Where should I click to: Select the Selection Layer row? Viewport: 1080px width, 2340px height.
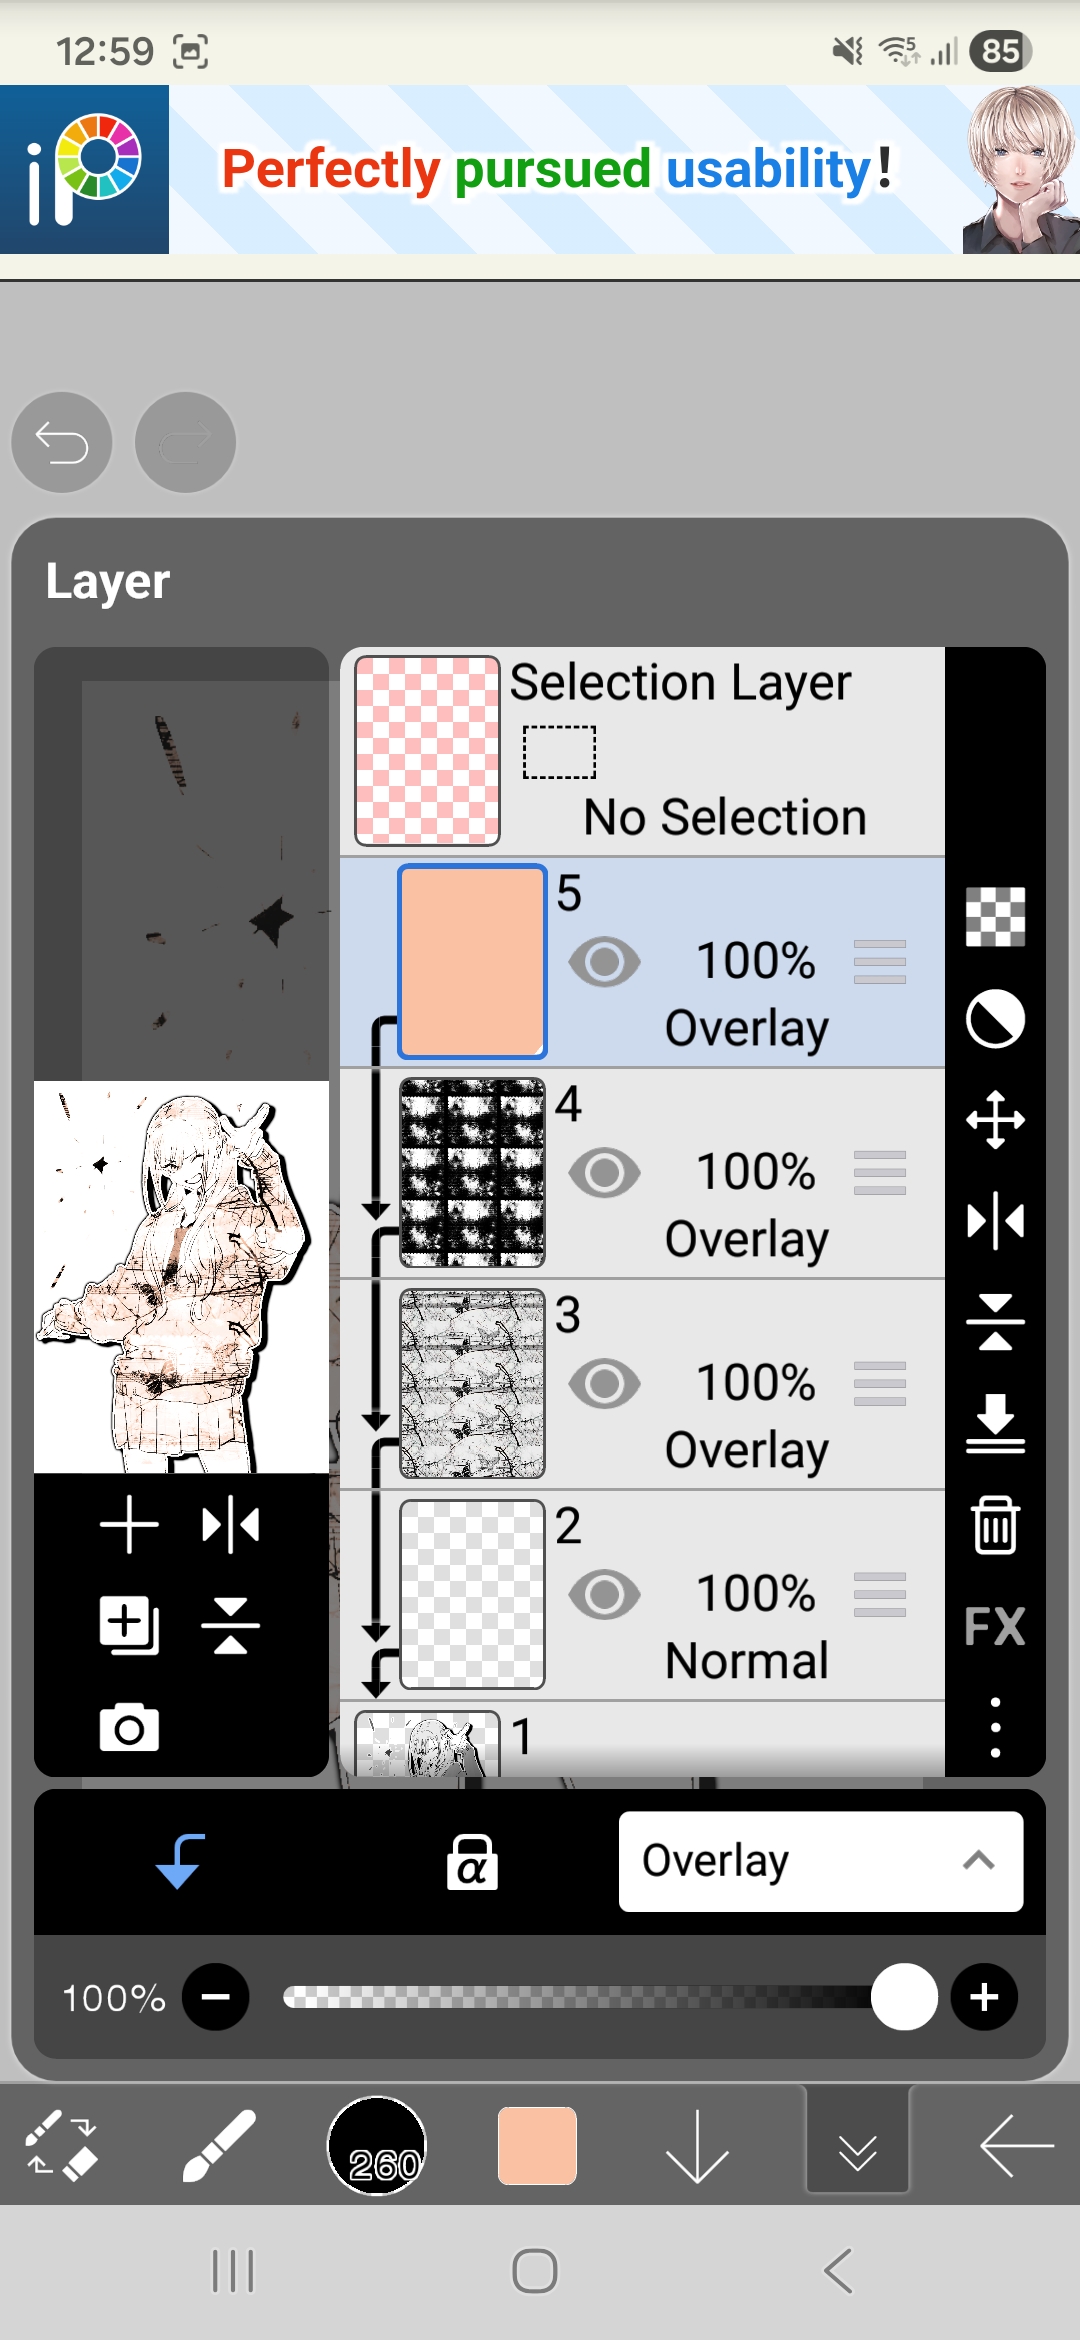[x=642, y=751]
